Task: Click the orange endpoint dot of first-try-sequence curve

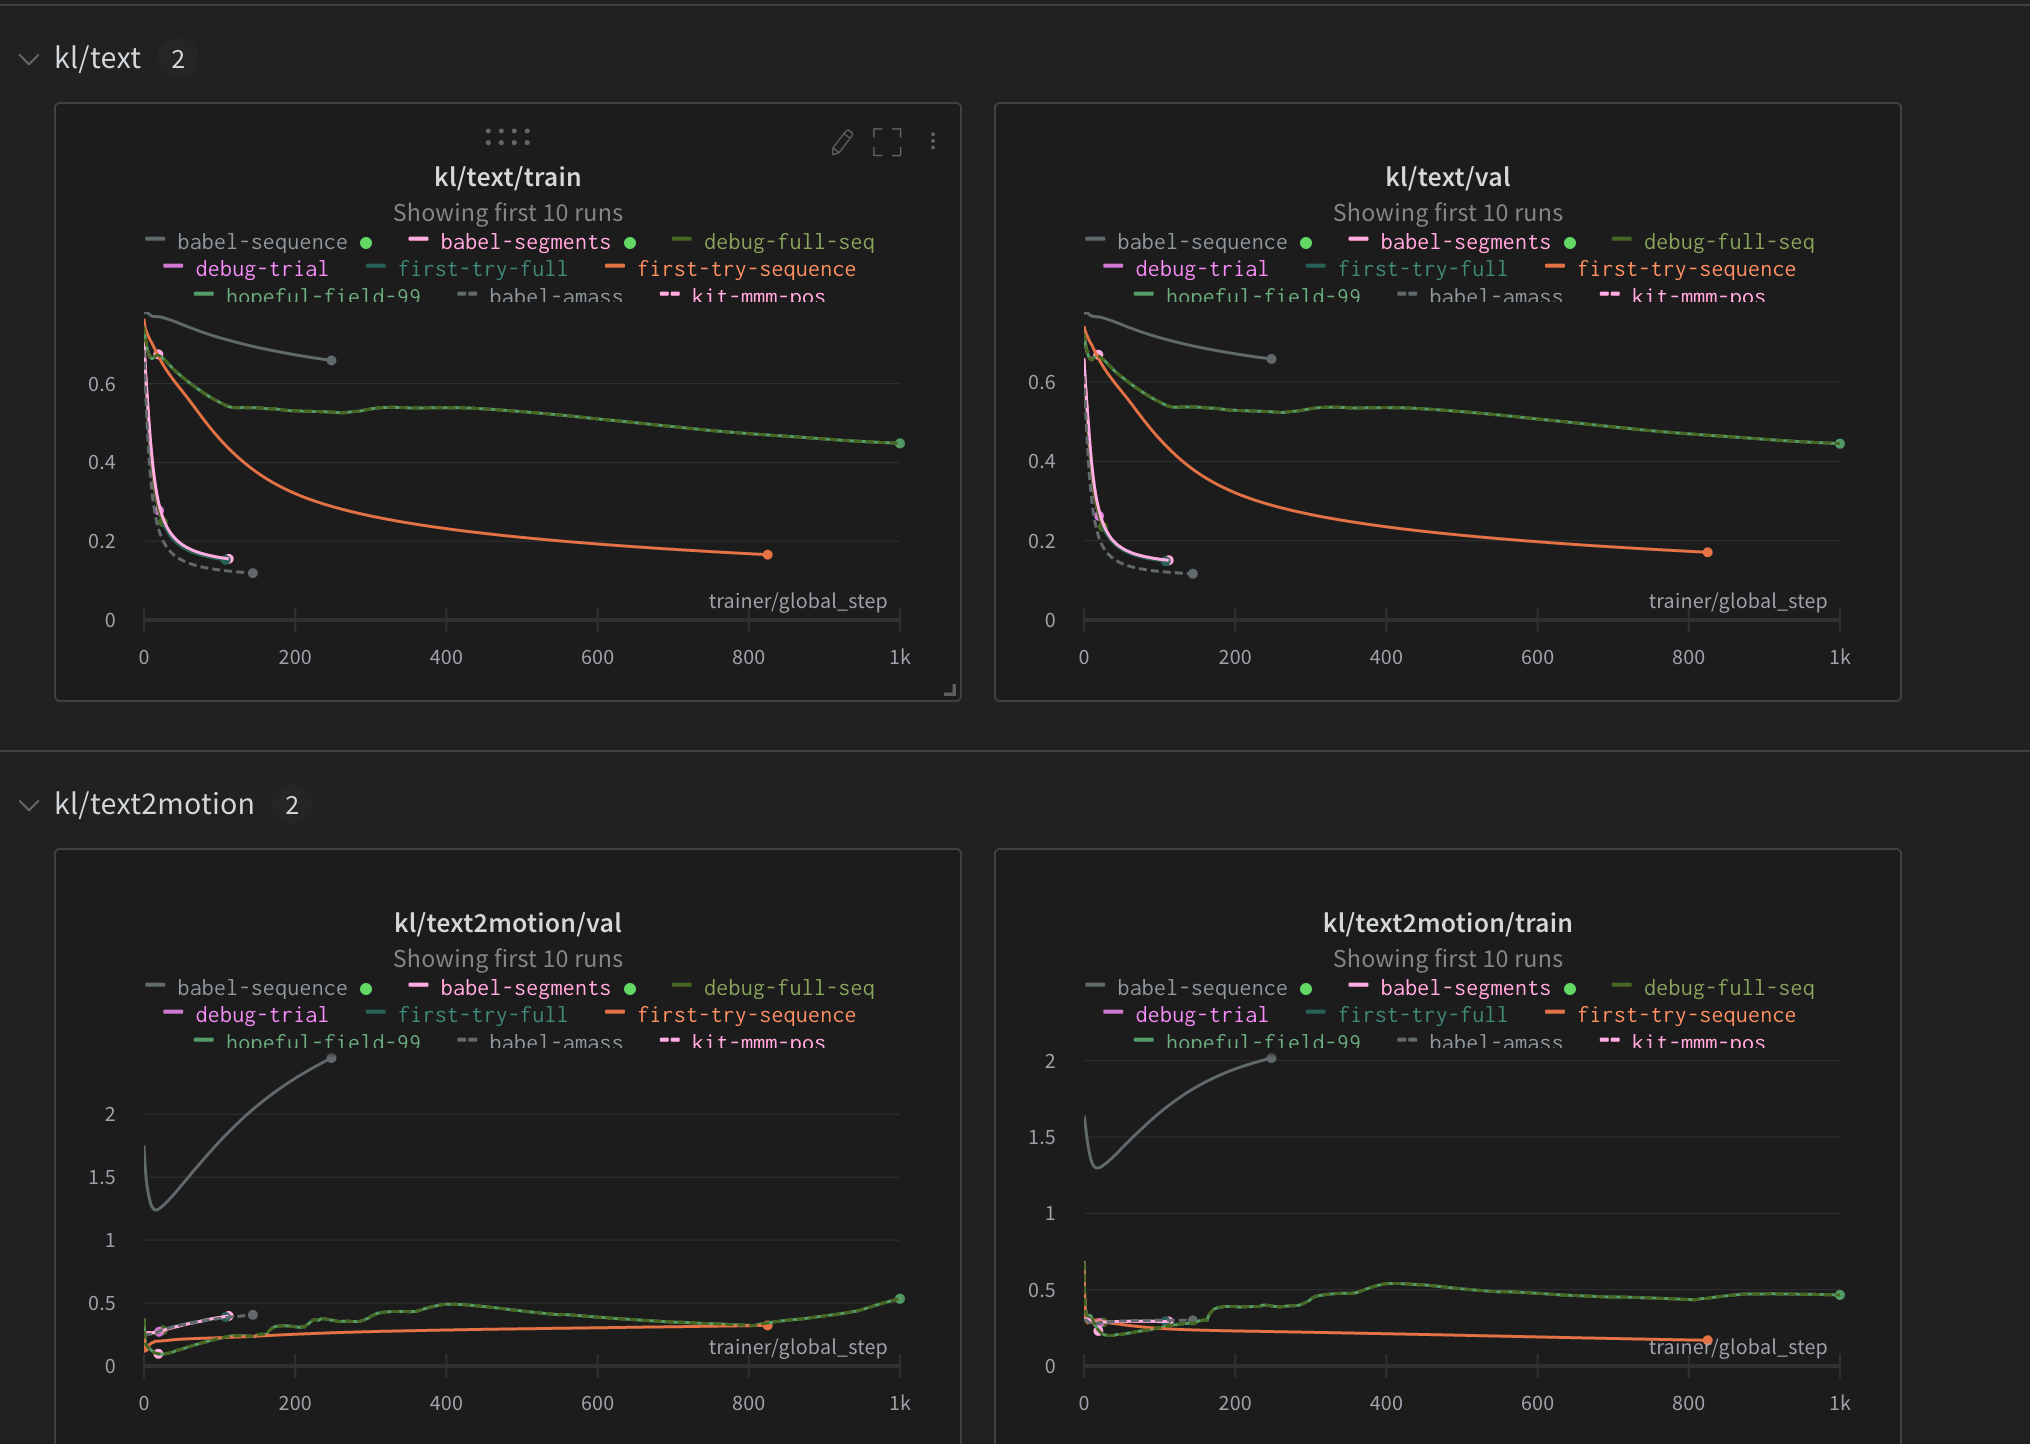Action: click(x=766, y=554)
